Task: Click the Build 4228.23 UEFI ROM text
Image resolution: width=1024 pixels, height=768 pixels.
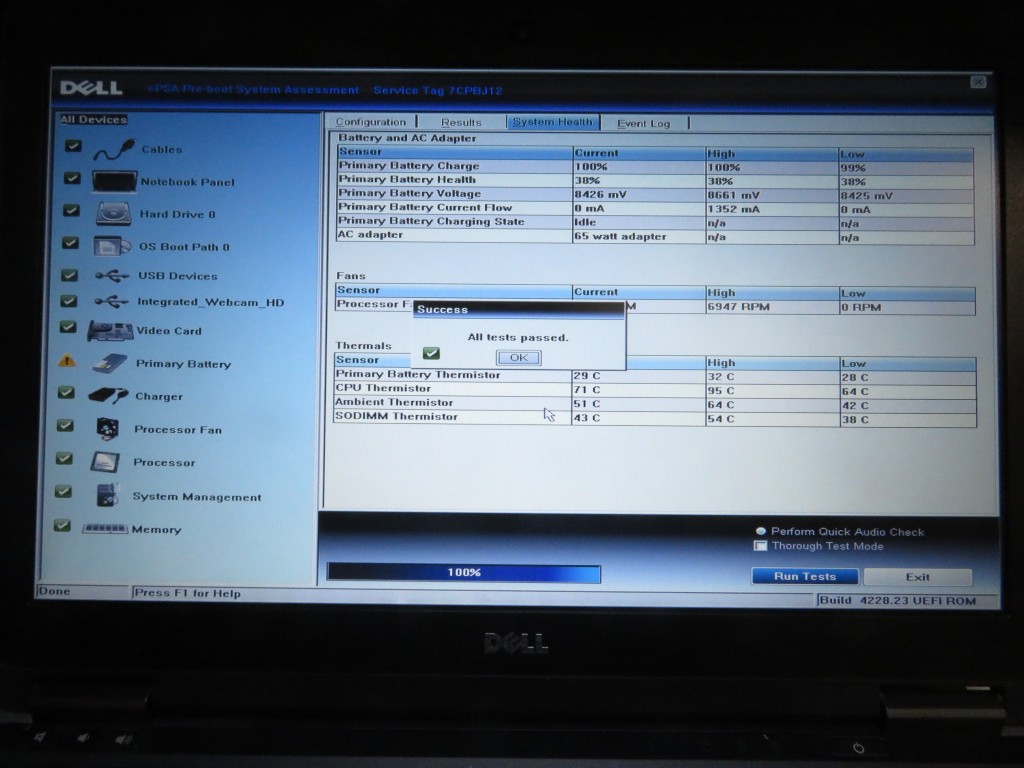Action: point(898,600)
